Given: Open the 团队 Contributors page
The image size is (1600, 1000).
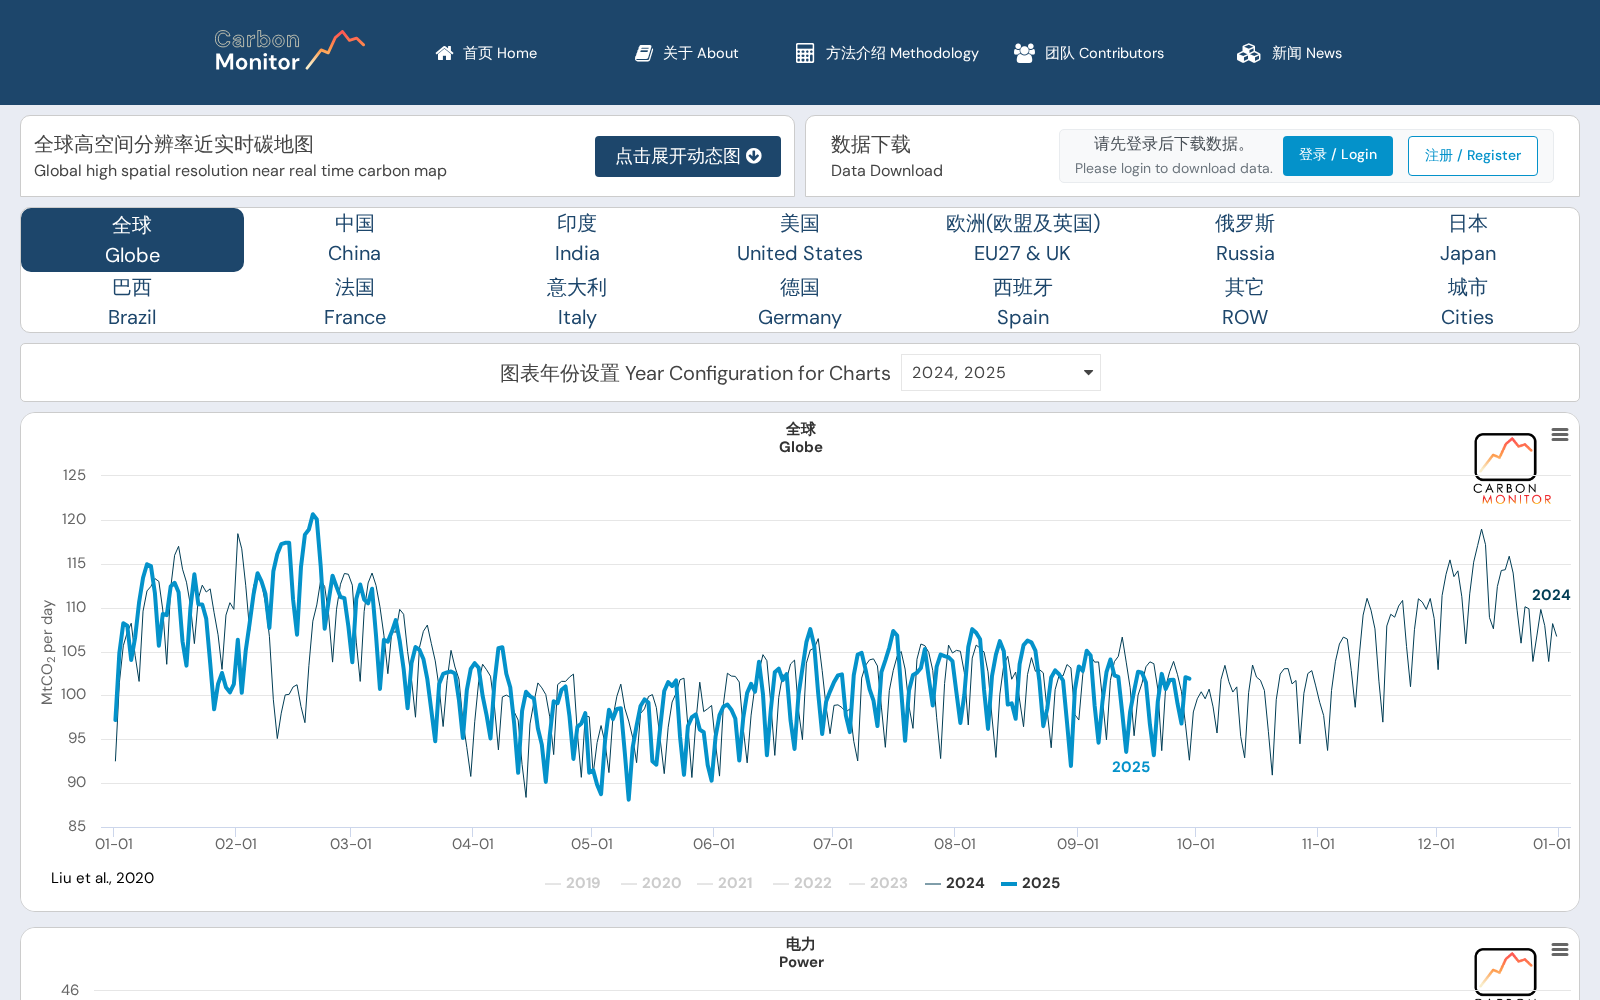Looking at the screenshot, I should tap(1089, 53).
